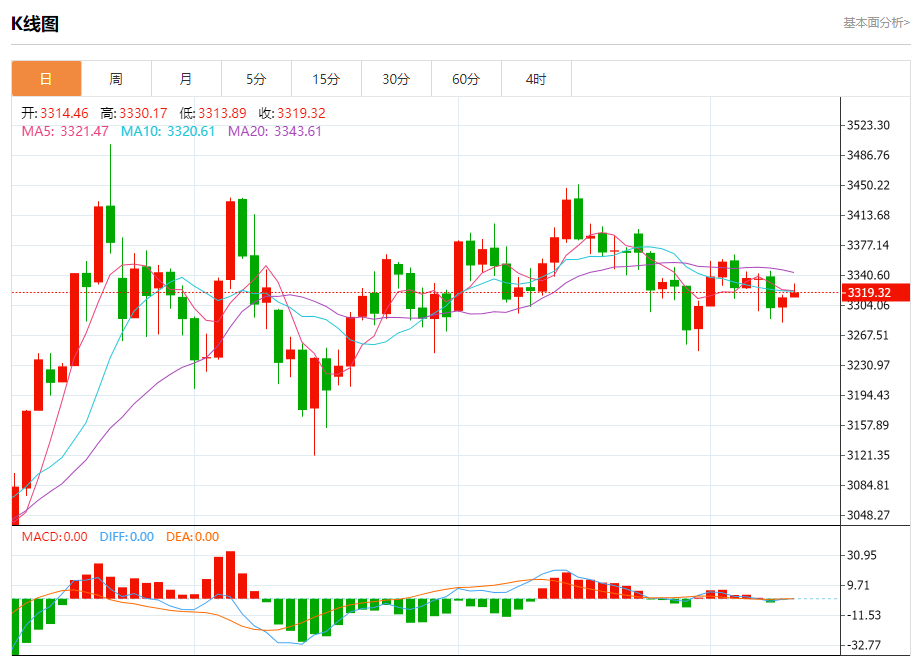
Task: Click the red 3319.32 current price tag
Action: 866,292
